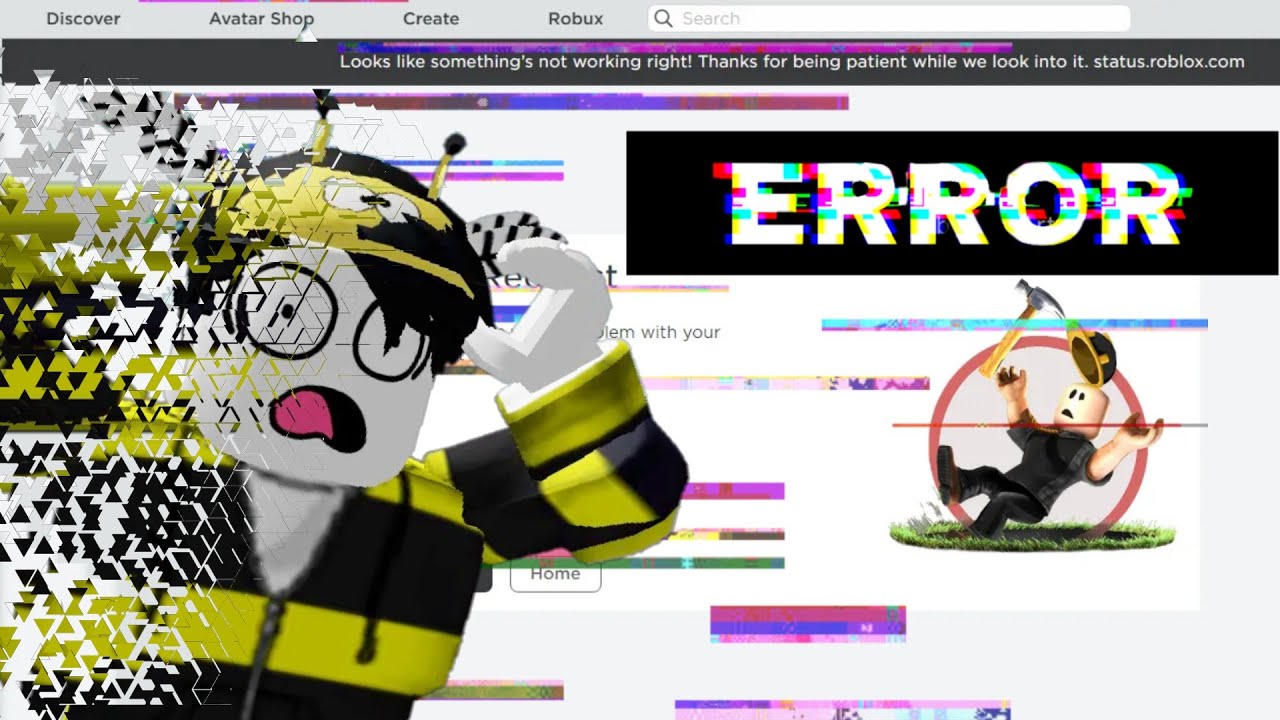Click the "Looks like something's not working right!" banner text

point(517,61)
